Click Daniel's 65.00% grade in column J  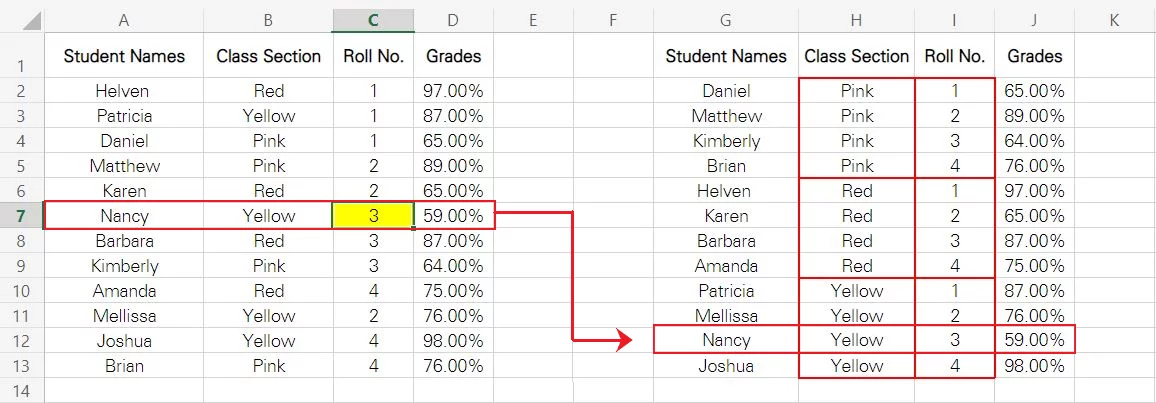tap(1034, 91)
